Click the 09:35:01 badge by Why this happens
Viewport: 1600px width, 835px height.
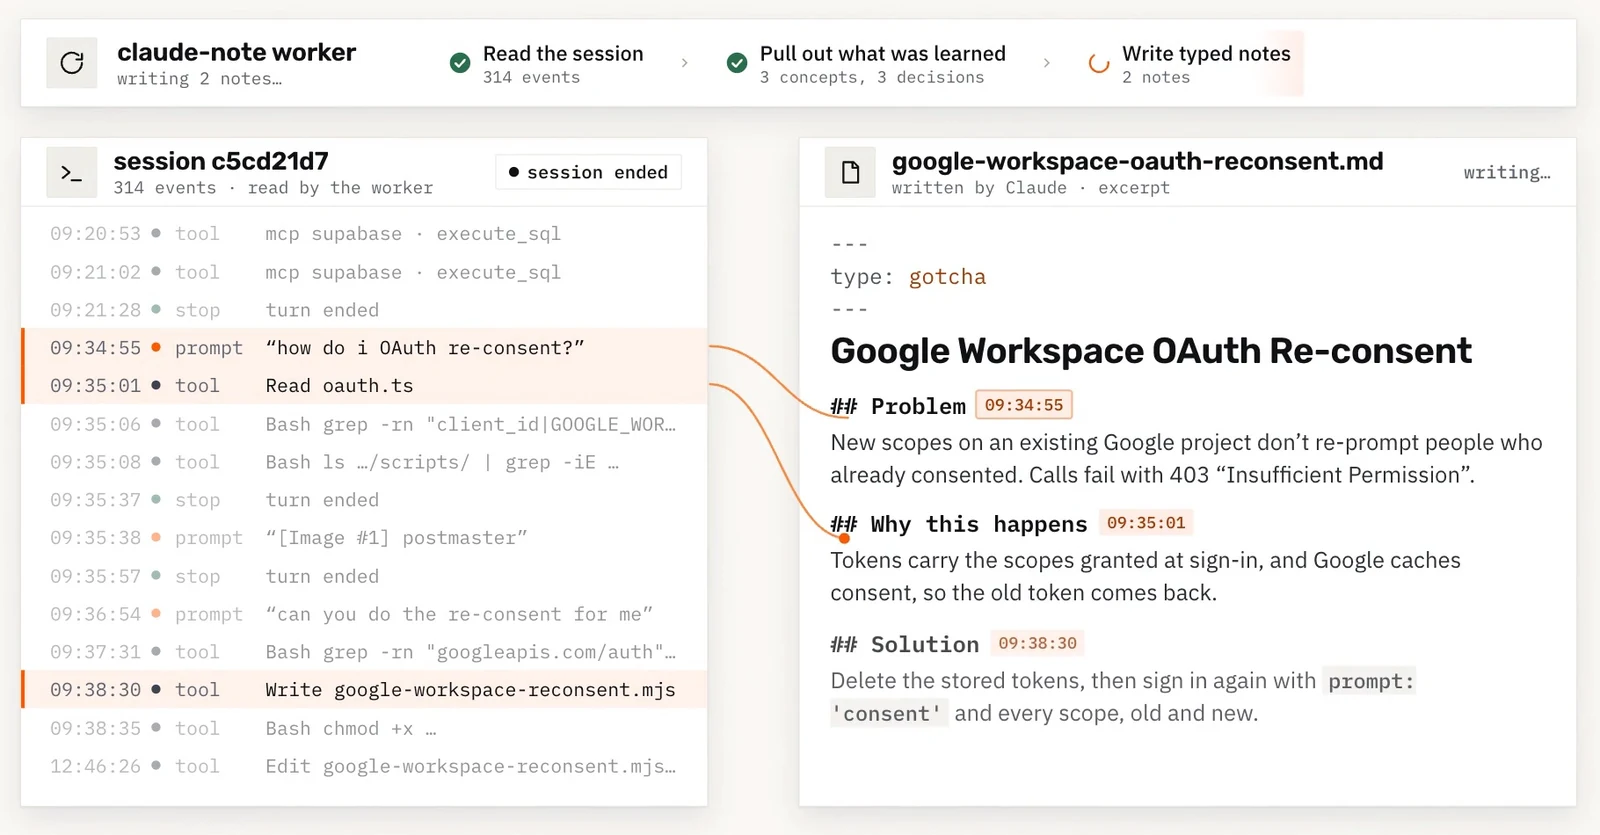pos(1146,523)
